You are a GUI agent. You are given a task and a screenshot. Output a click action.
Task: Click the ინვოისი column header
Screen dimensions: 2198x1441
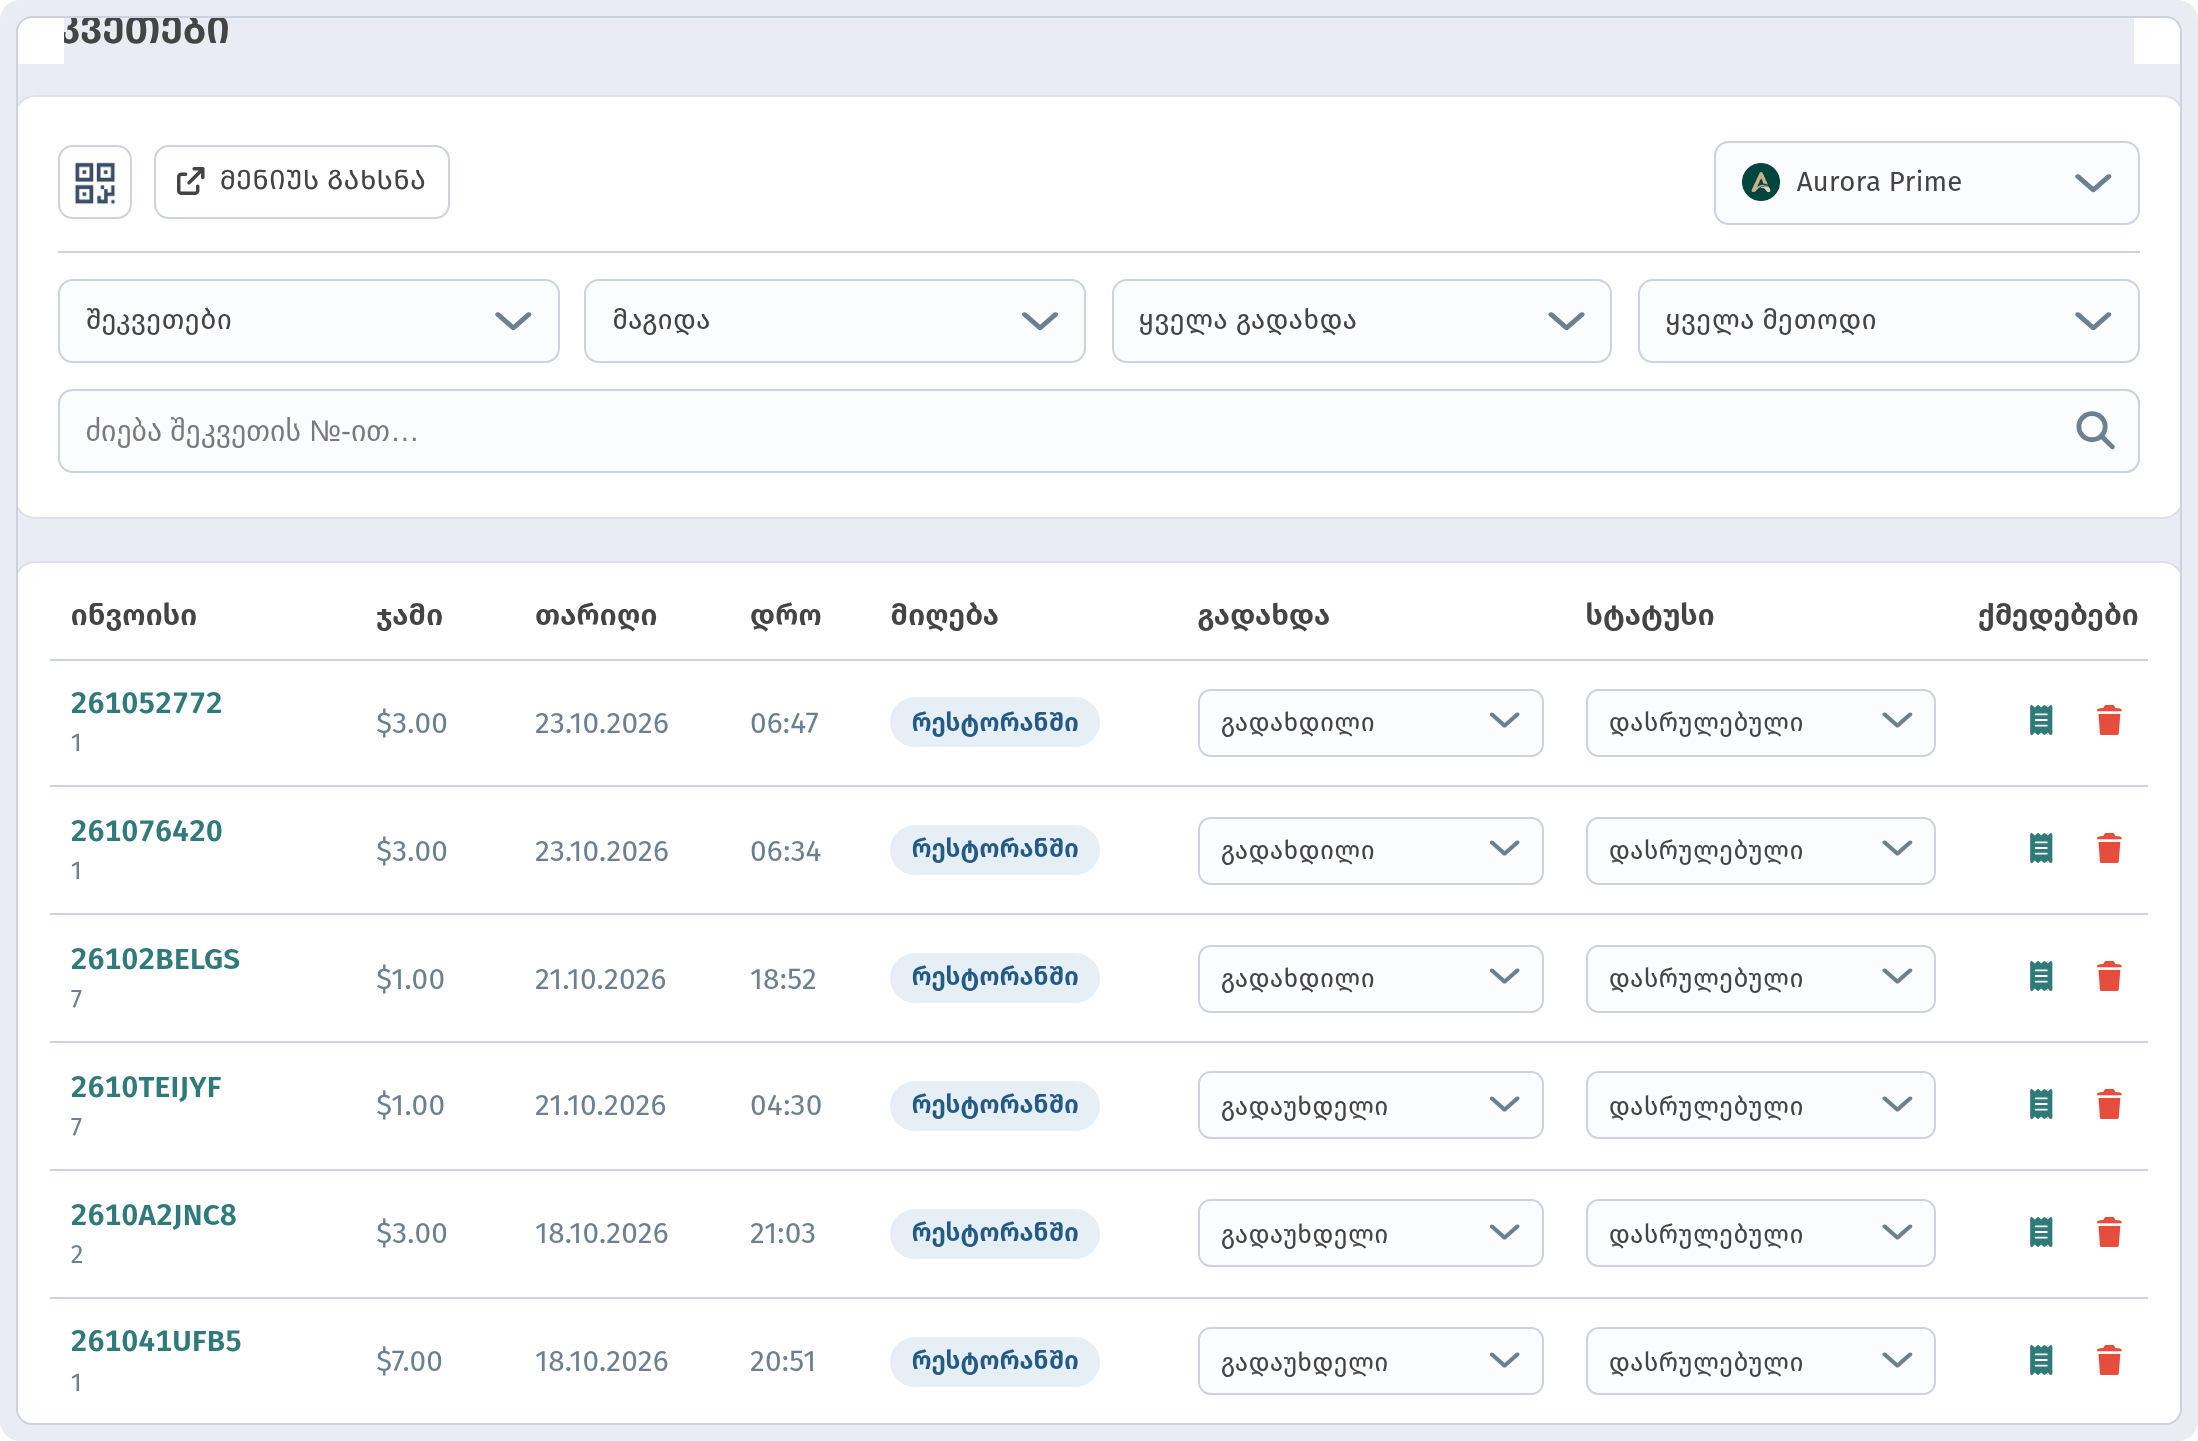(x=134, y=615)
